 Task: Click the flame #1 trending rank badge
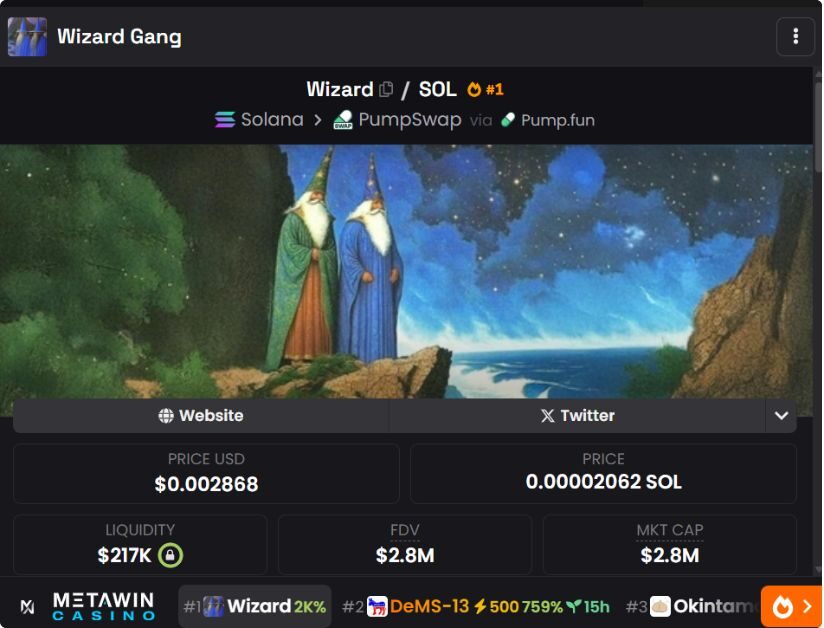pyautogui.click(x=485, y=89)
